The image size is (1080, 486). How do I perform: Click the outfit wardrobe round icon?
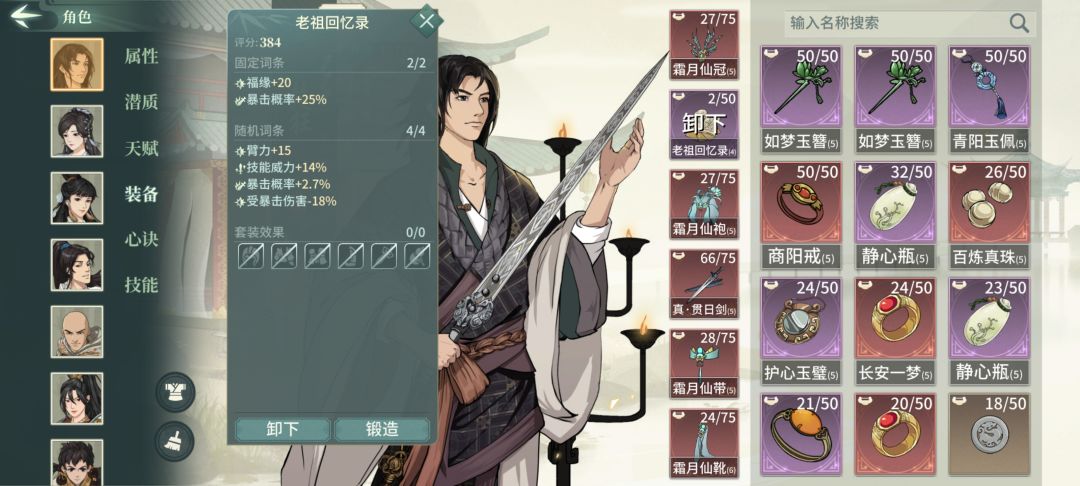click(175, 392)
